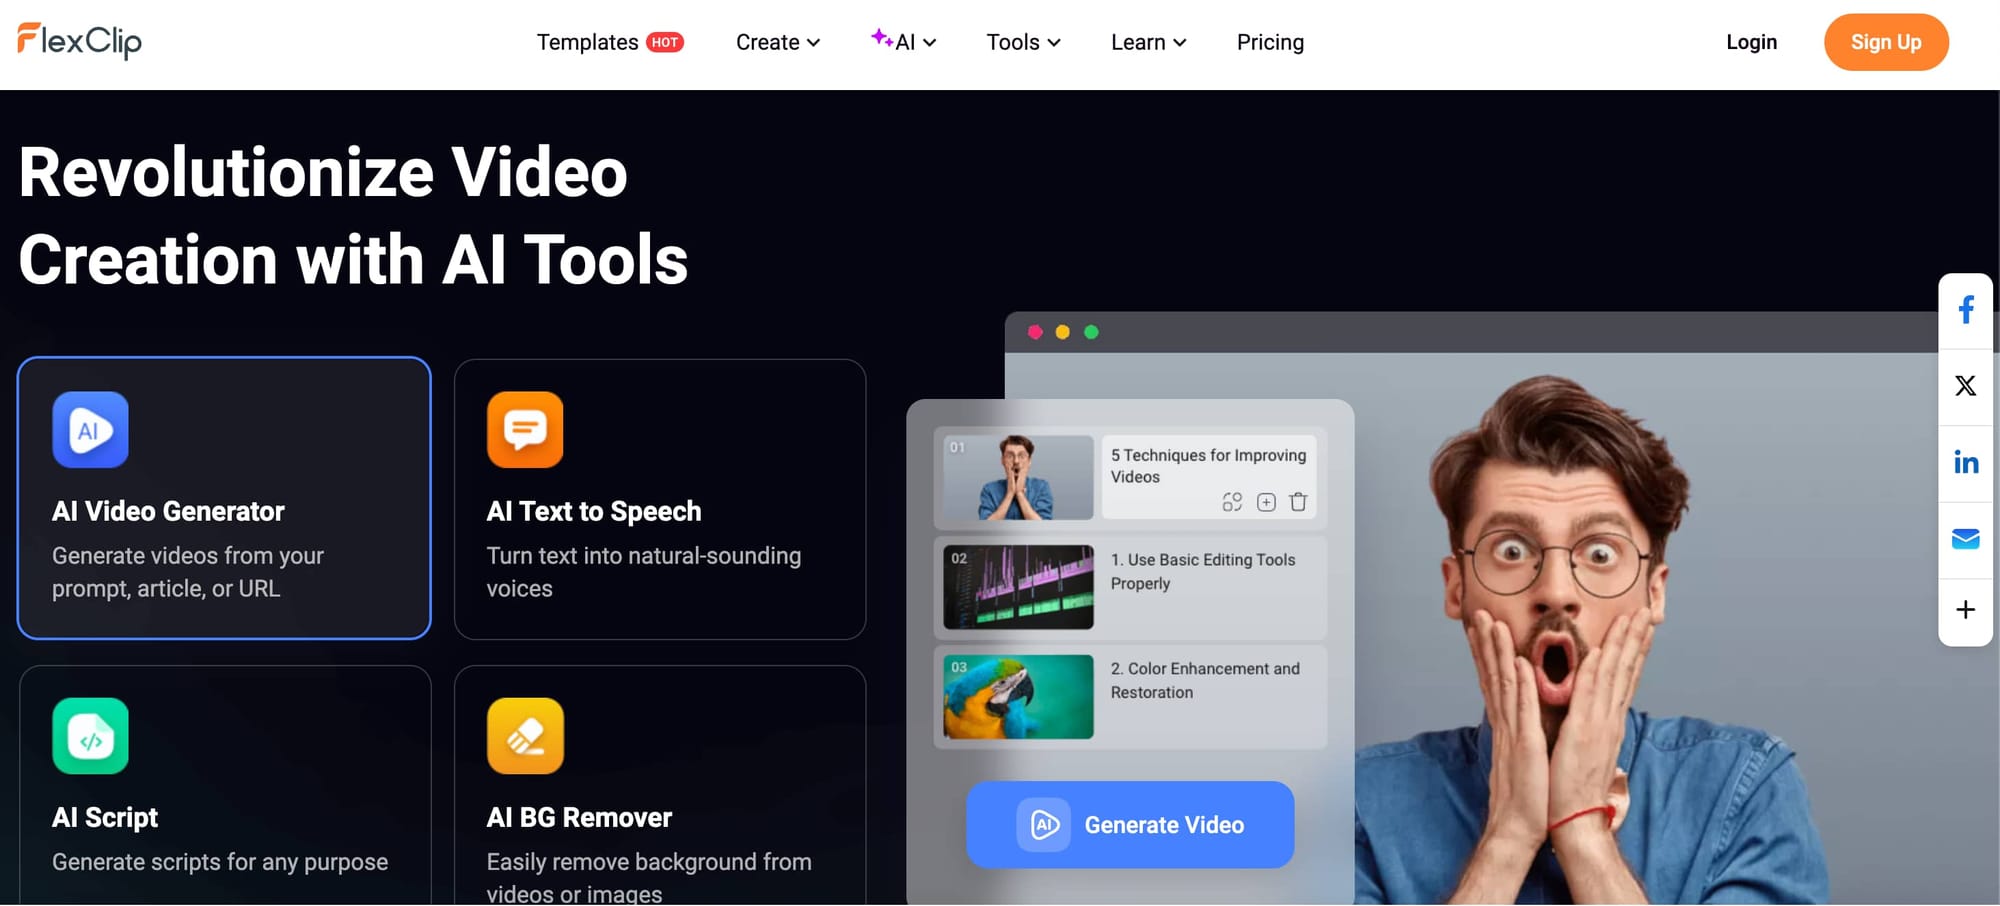Viewport: 2000px width, 906px height.
Task: Click 'Generate scripts for any purpose' description
Action: point(220,861)
